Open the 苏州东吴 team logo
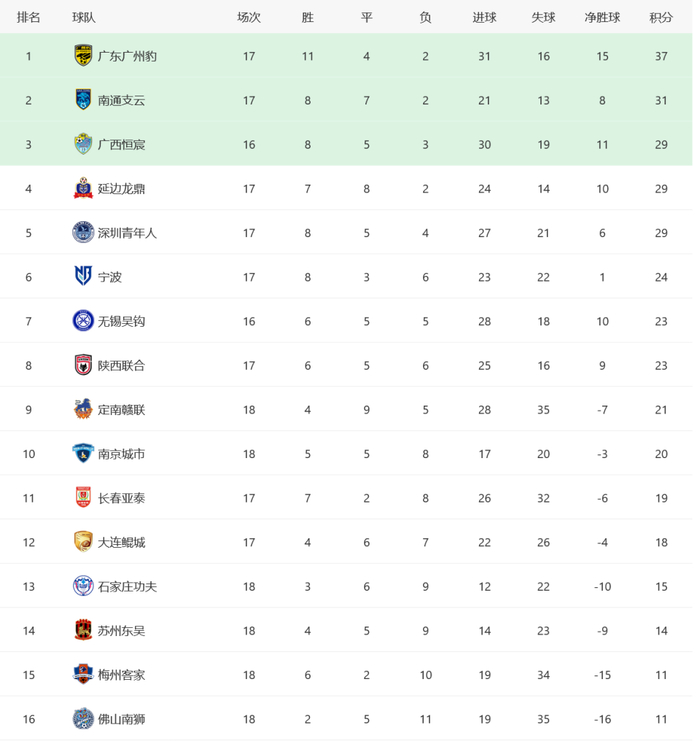700x747 pixels. tap(83, 630)
